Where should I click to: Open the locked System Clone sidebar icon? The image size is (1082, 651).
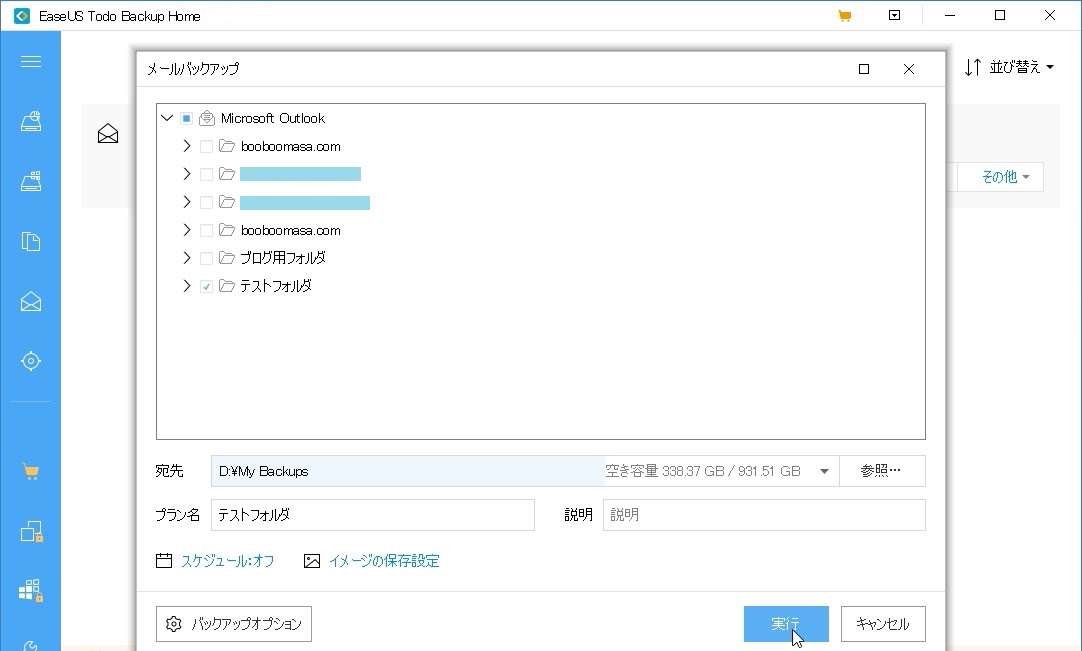point(31,590)
